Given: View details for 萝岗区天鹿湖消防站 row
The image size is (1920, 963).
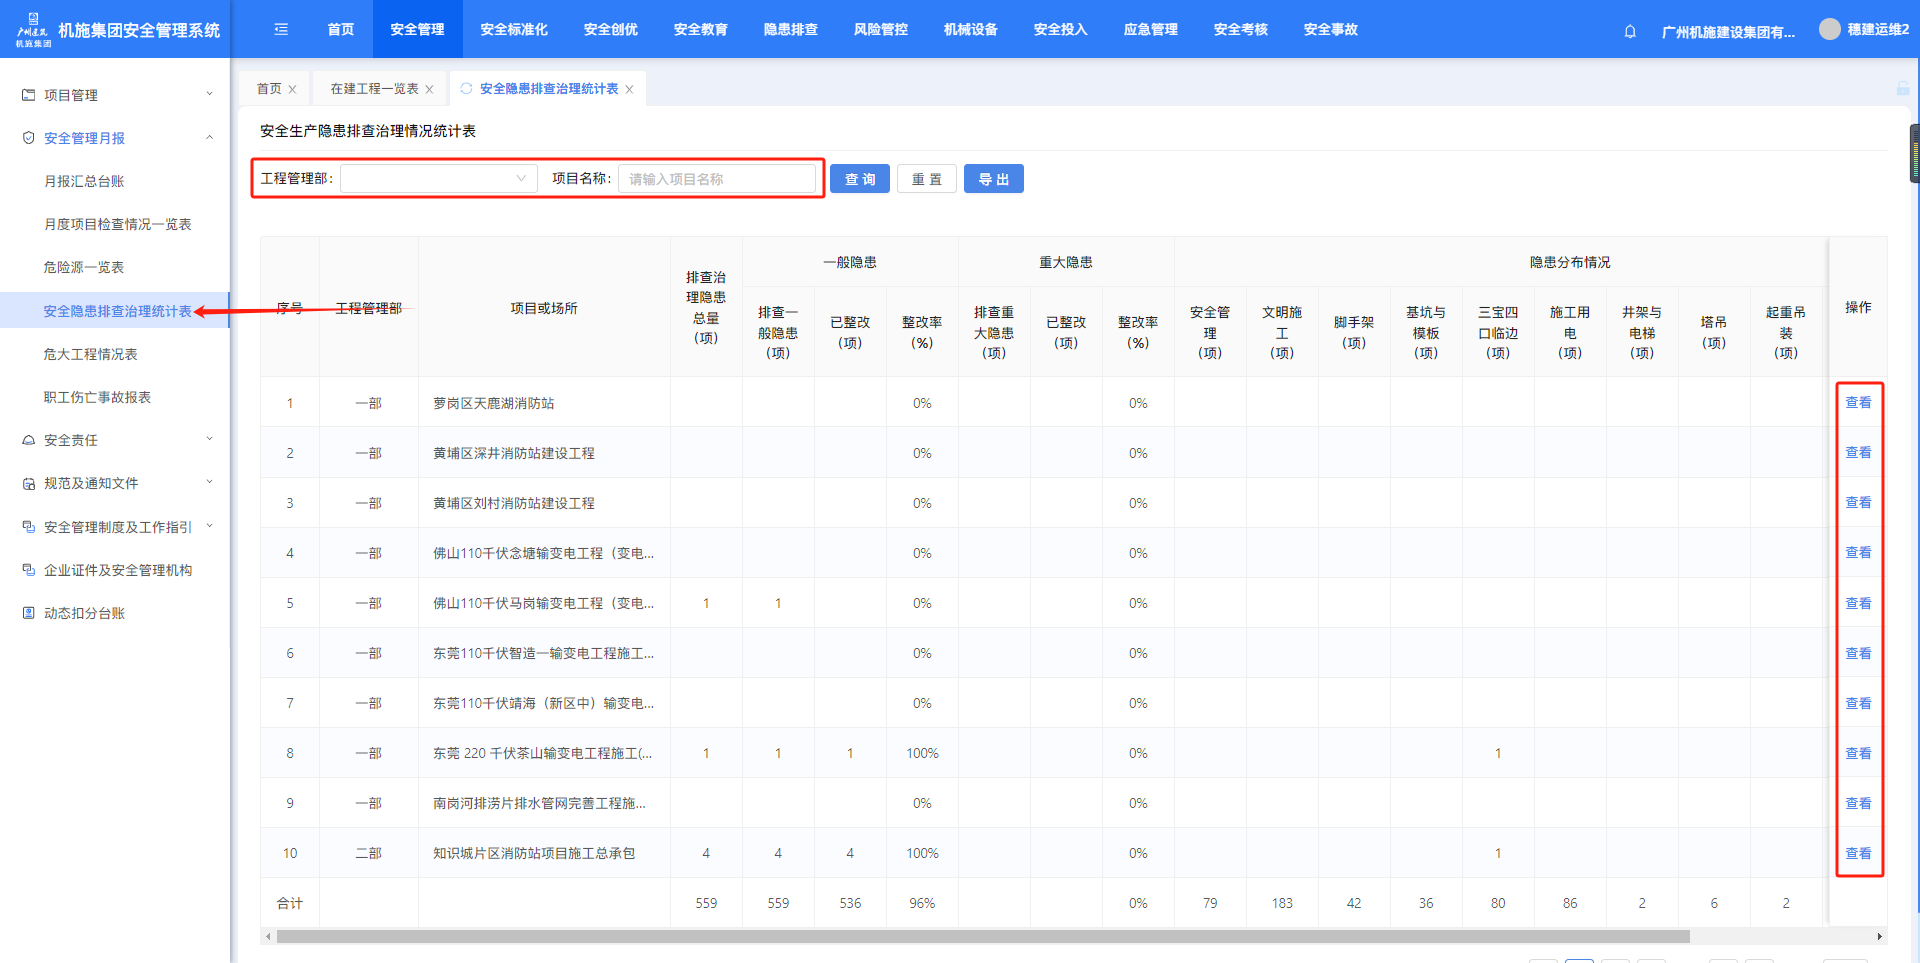Looking at the screenshot, I should click(1857, 402).
